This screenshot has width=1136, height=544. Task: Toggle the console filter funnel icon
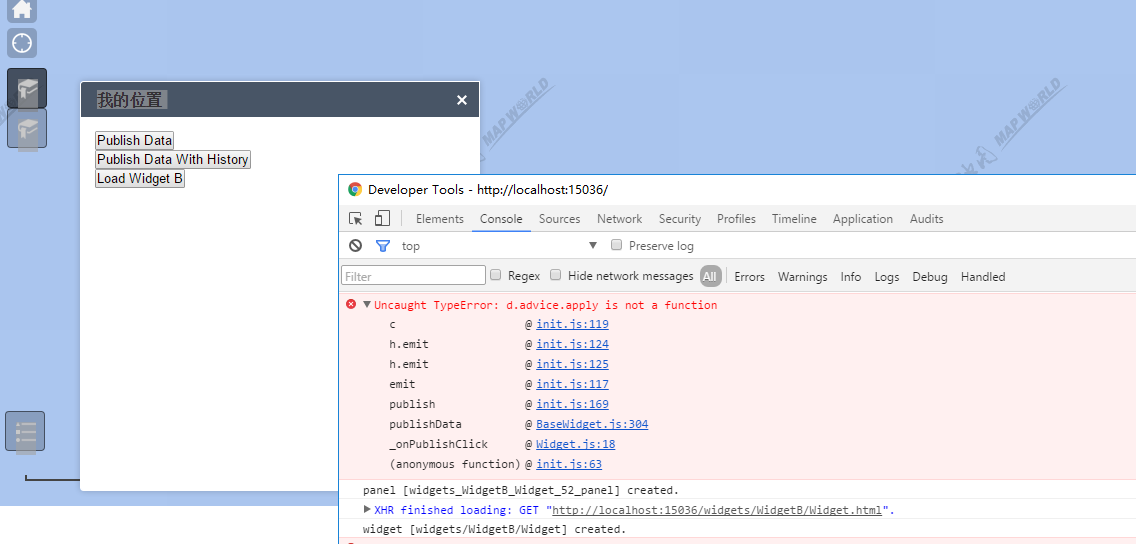point(382,246)
